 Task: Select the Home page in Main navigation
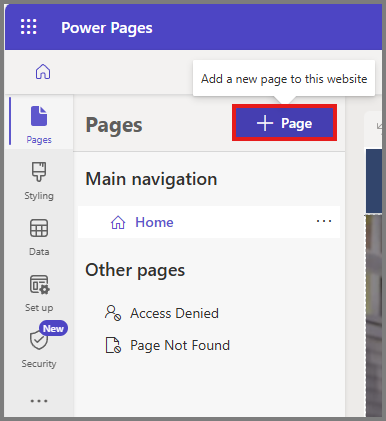point(209,222)
